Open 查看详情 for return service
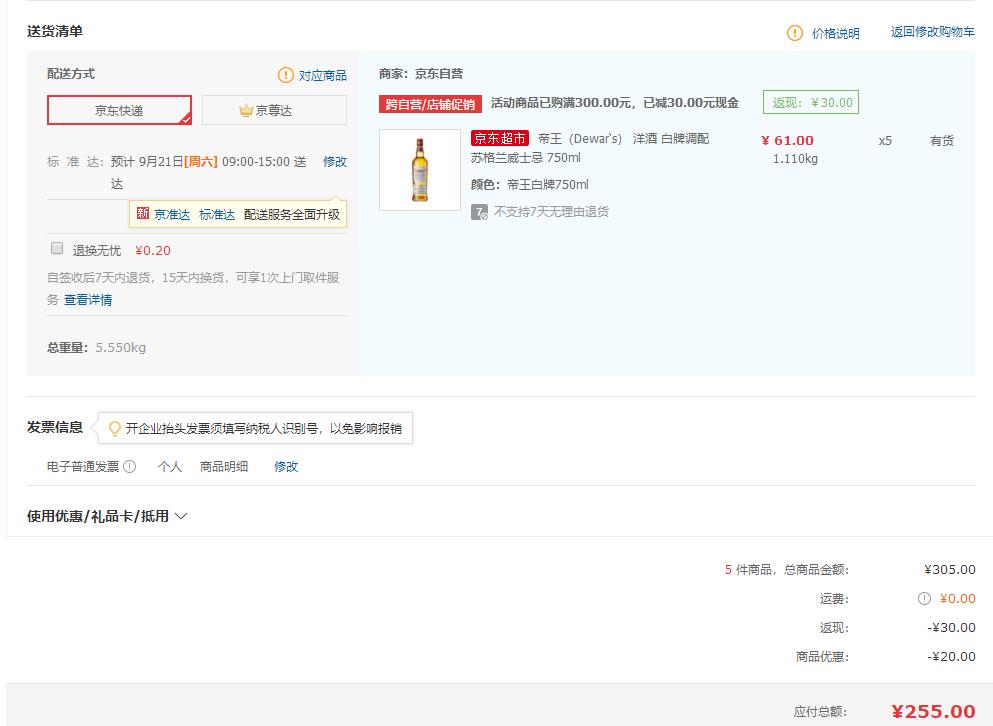 click(x=88, y=300)
